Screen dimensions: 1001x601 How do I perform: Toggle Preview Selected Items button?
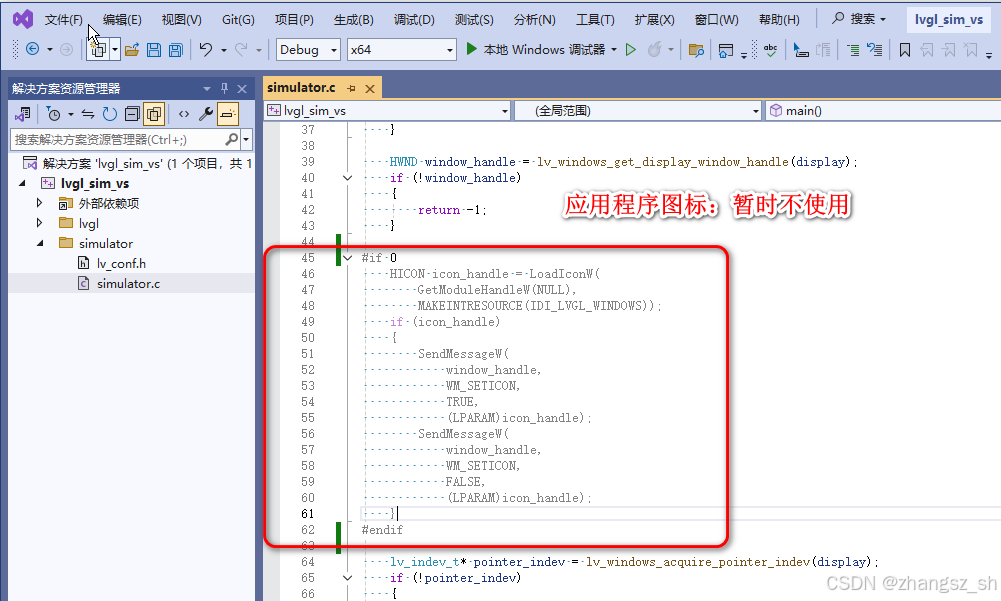tap(228, 114)
